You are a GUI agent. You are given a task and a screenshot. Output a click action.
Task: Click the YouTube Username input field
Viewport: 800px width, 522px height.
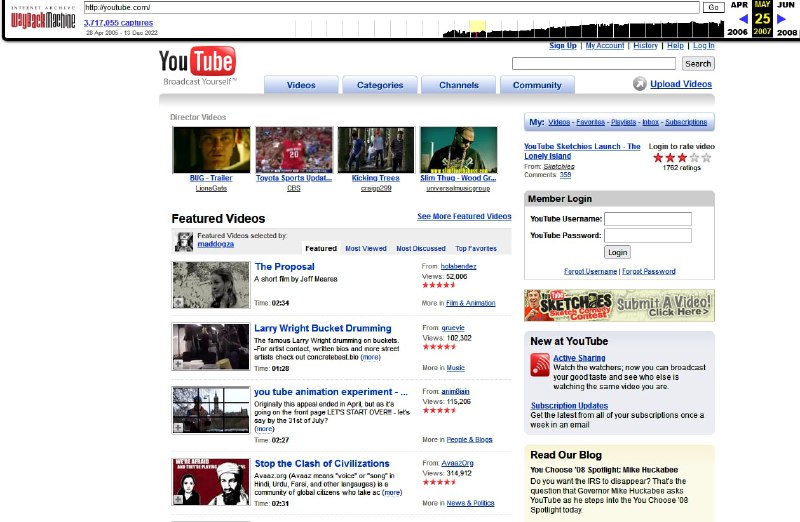(x=648, y=219)
